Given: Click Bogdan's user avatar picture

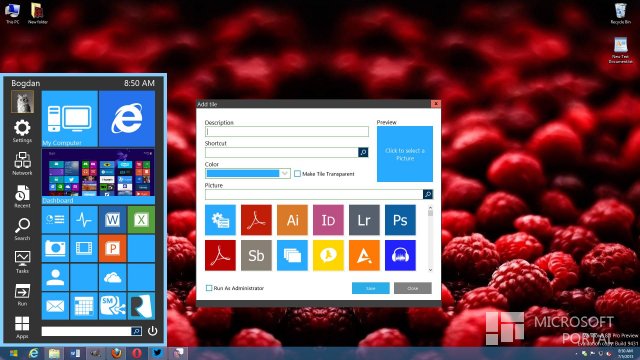Looking at the screenshot, I should (x=22, y=102).
